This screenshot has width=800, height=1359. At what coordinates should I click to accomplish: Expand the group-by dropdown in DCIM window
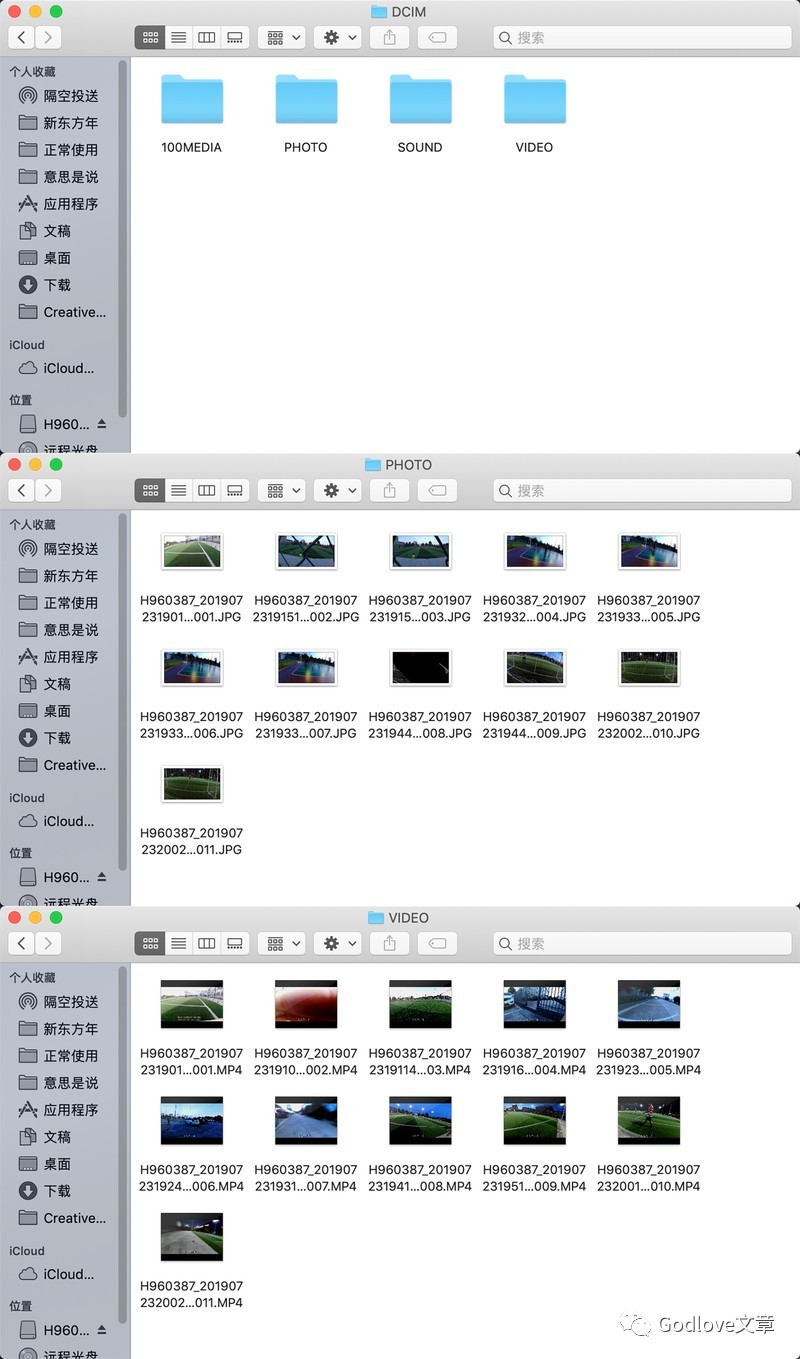[281, 38]
